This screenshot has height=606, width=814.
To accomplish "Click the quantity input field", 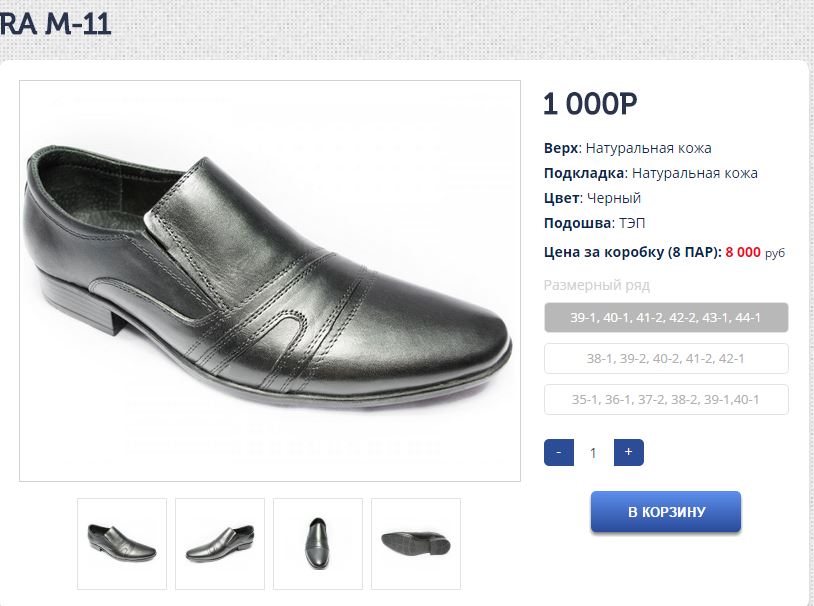I will (x=593, y=453).
